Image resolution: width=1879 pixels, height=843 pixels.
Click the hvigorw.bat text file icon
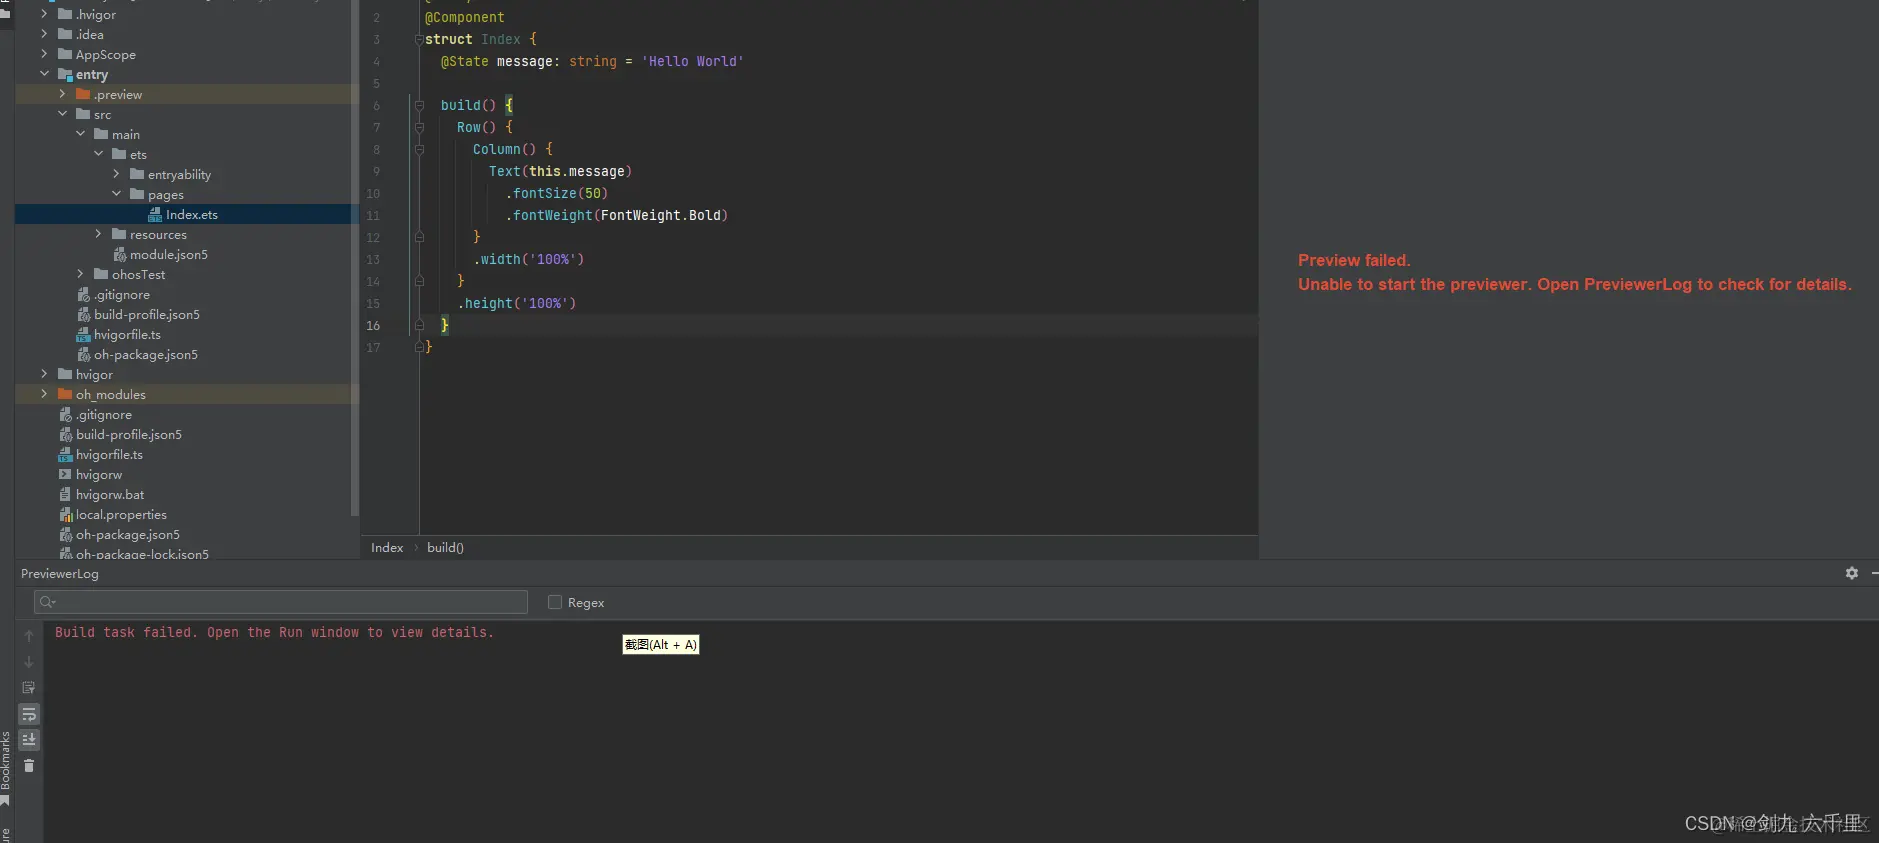pos(65,494)
